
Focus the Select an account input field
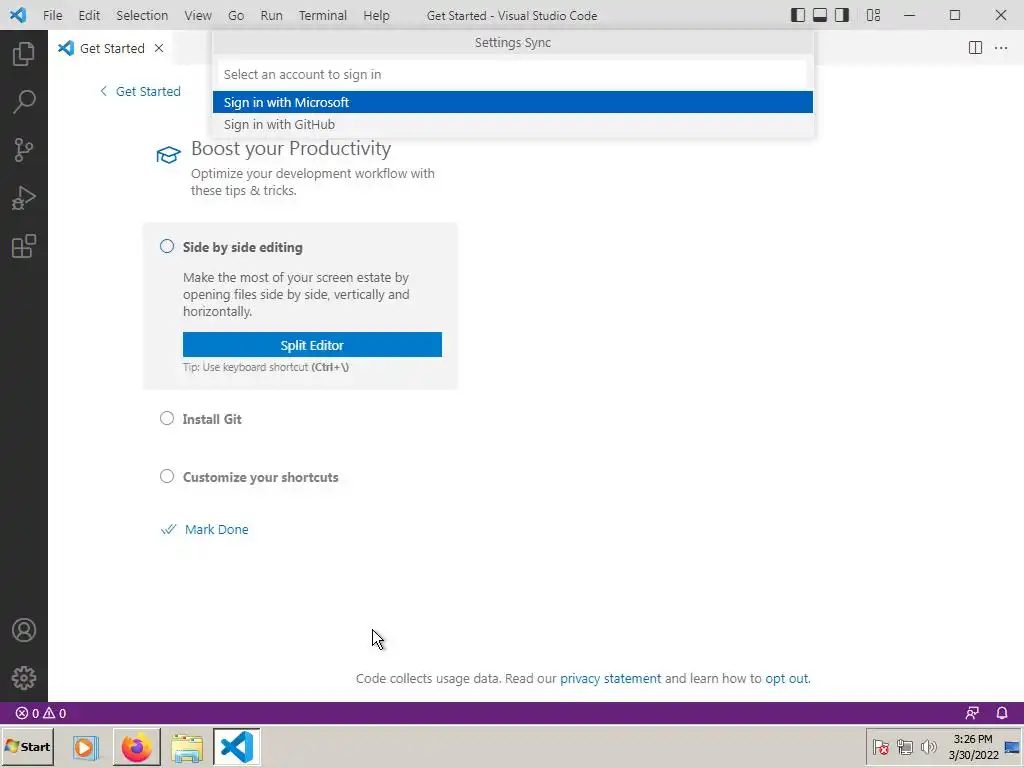tap(513, 74)
